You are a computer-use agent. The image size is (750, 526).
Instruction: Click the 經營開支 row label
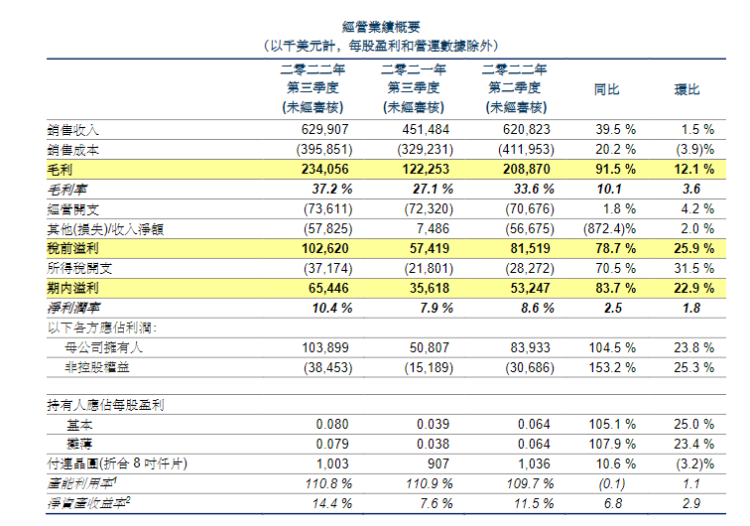(73, 209)
